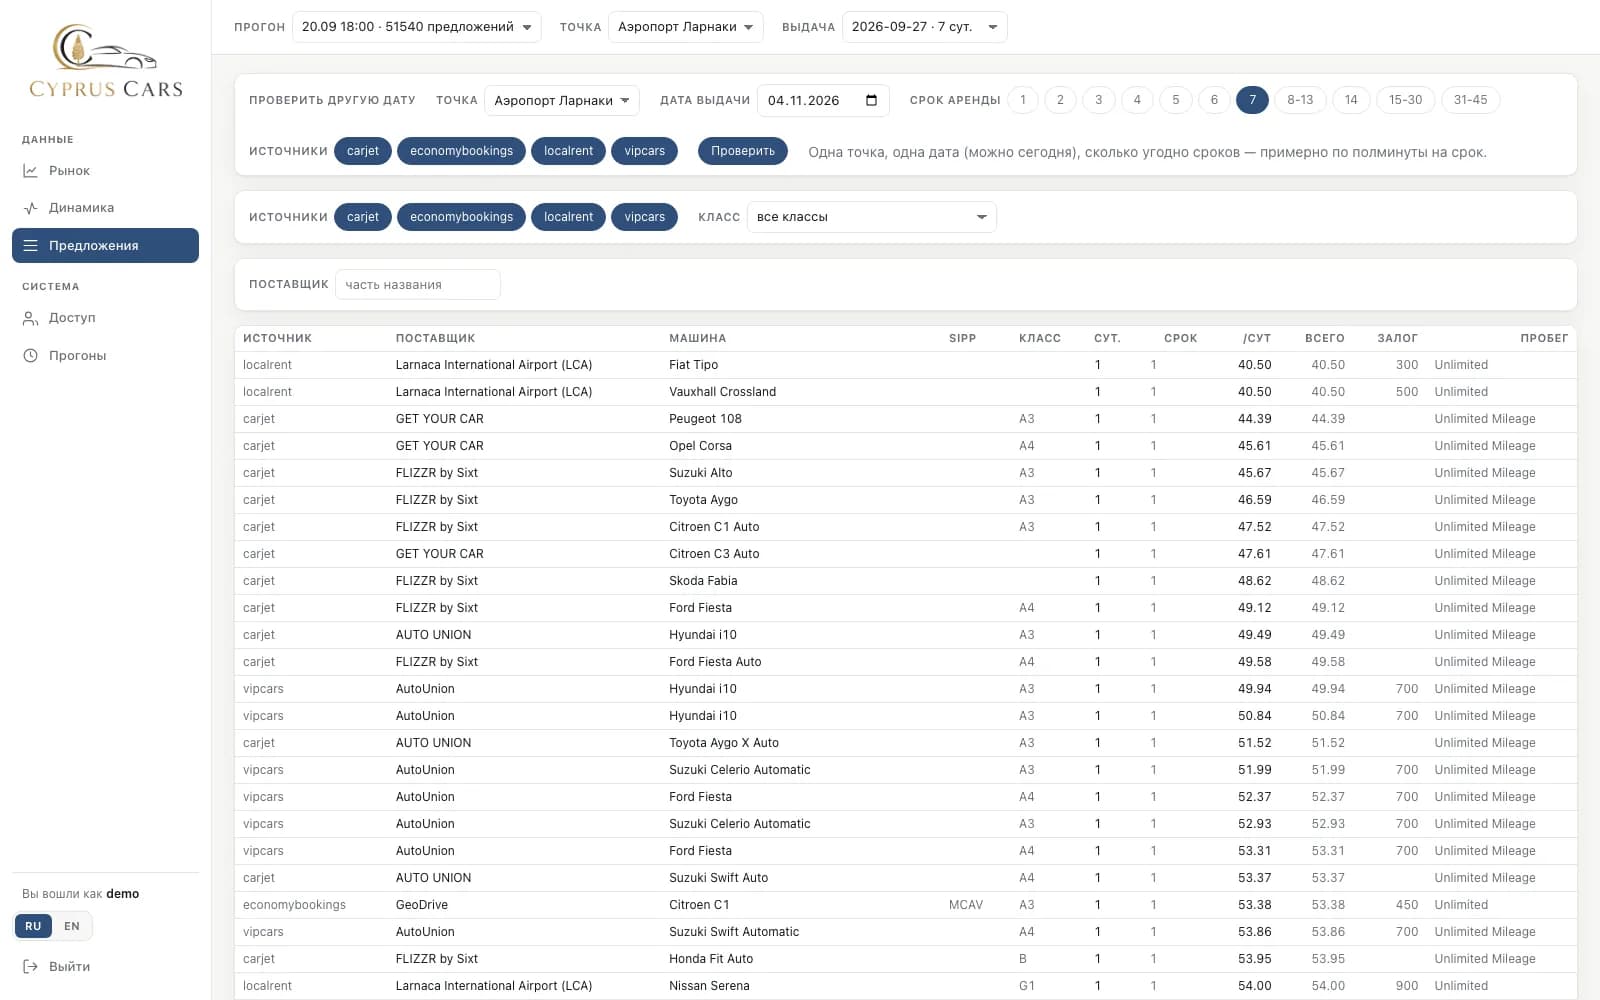Click the Дата выдачи date field
The height and width of the screenshot is (1000, 1600).
point(823,100)
